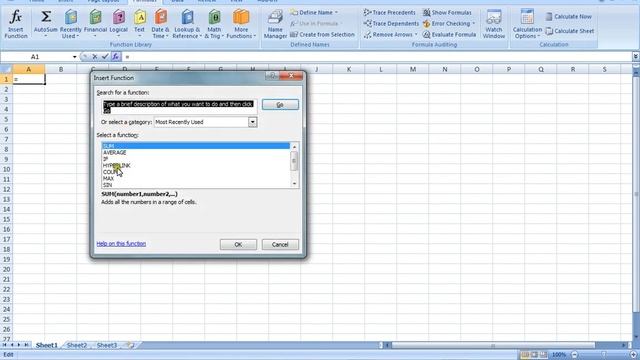640x360 pixels.
Task: Open Help on this function link
Action: (x=121, y=244)
